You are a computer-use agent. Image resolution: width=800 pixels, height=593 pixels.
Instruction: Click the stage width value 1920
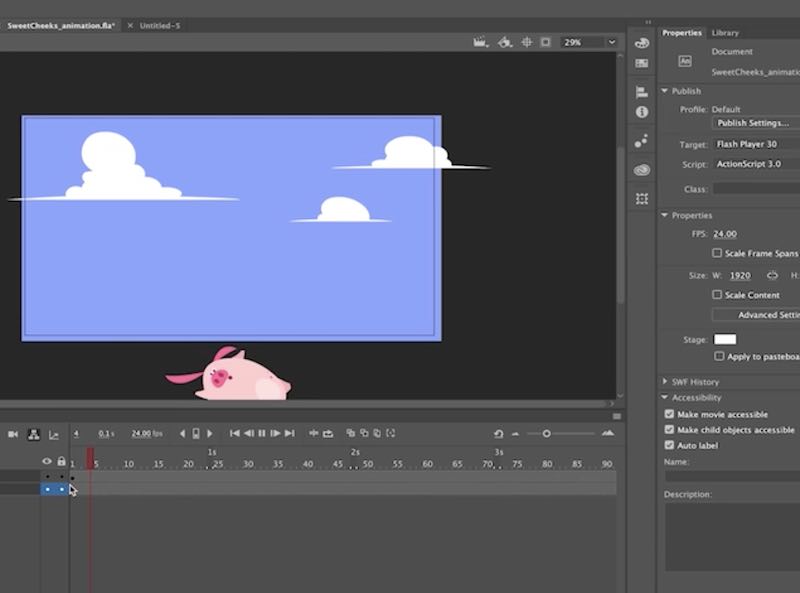tap(740, 276)
